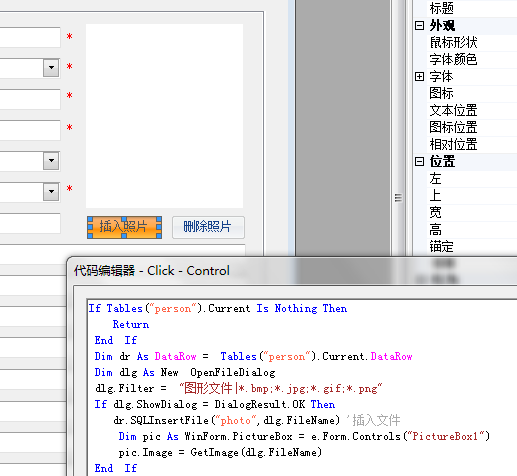Click the Dim dlg As New OpenFileDialog line
Image resolution: width=517 pixels, height=476 pixels.
185,373
